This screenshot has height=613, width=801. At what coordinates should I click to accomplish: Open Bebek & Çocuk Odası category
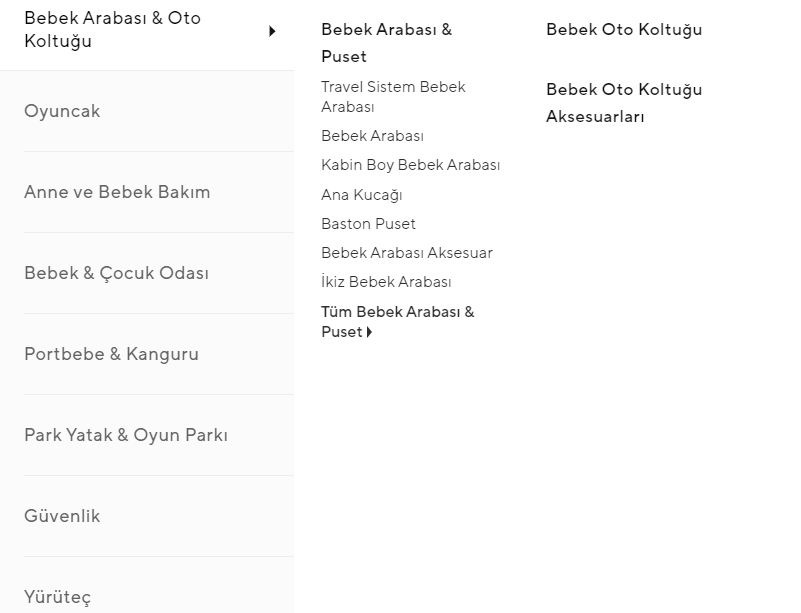(x=116, y=273)
